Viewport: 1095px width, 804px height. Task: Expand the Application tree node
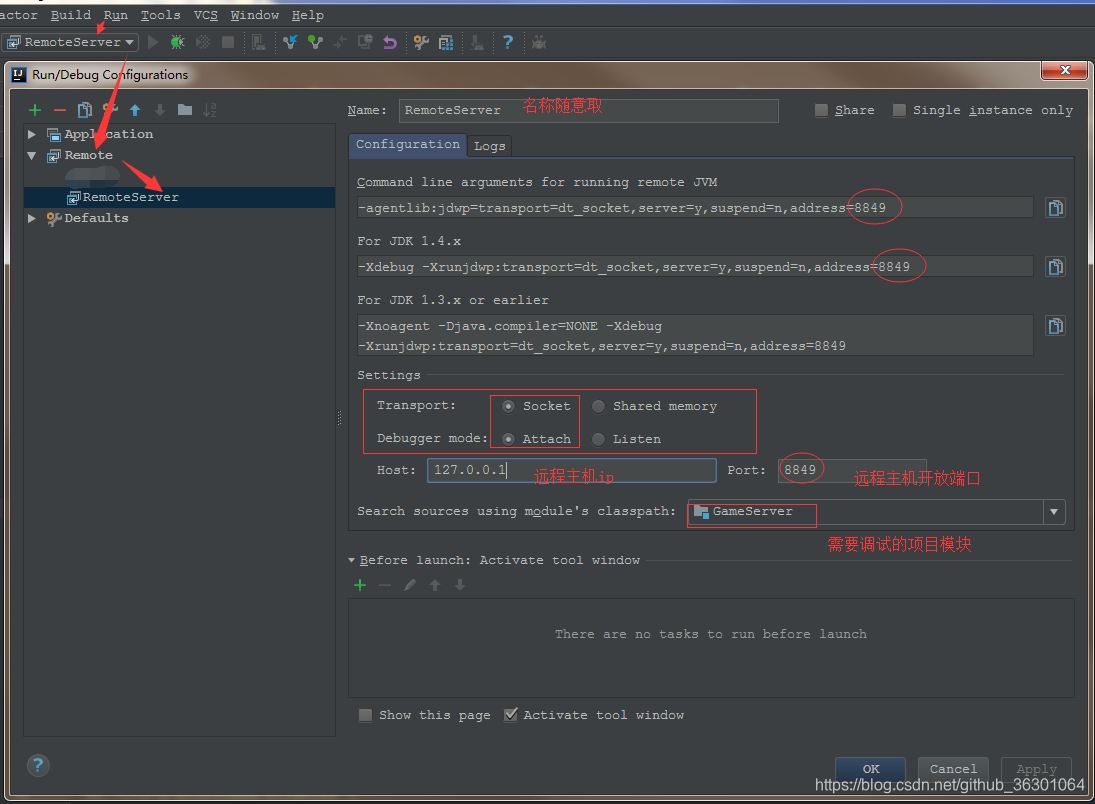pyautogui.click(x=31, y=134)
